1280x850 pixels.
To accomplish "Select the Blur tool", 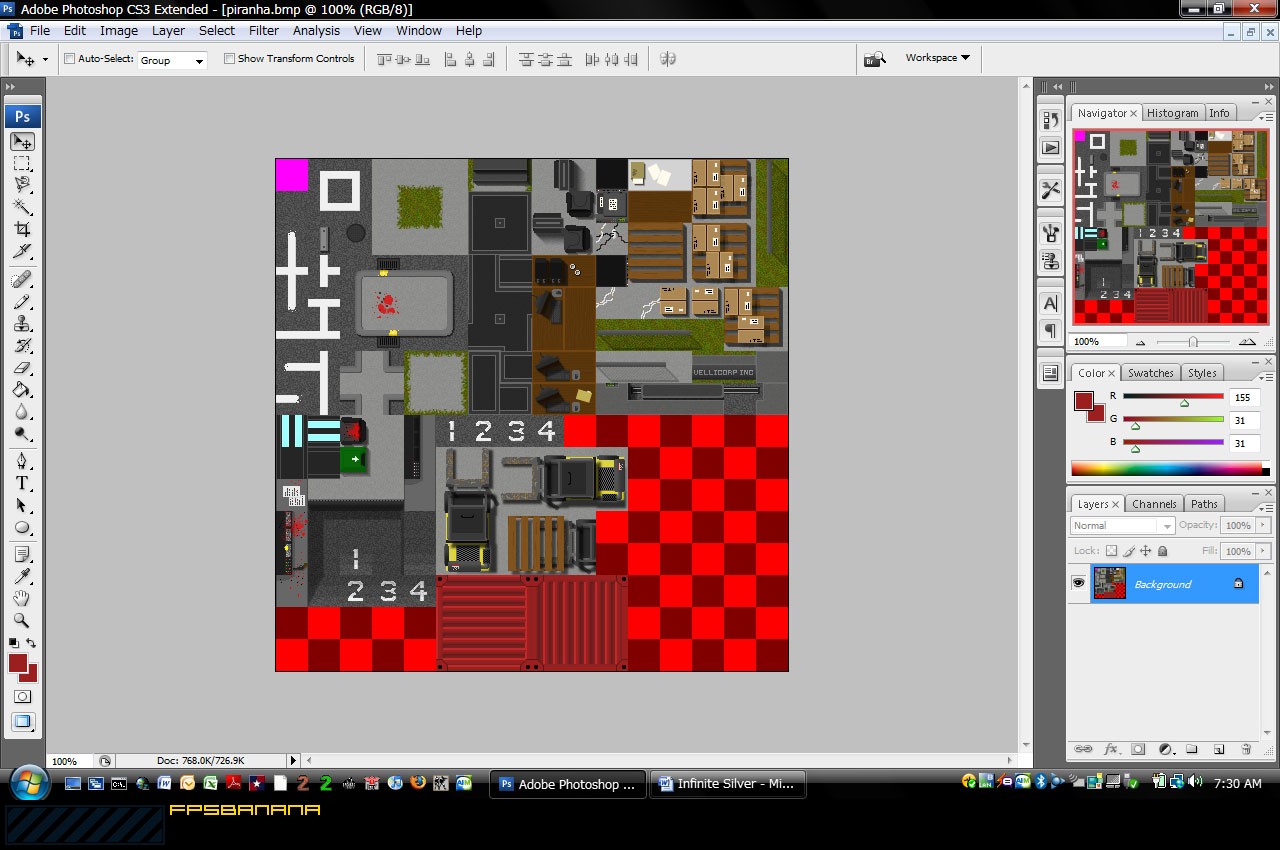I will pyautogui.click(x=22, y=412).
